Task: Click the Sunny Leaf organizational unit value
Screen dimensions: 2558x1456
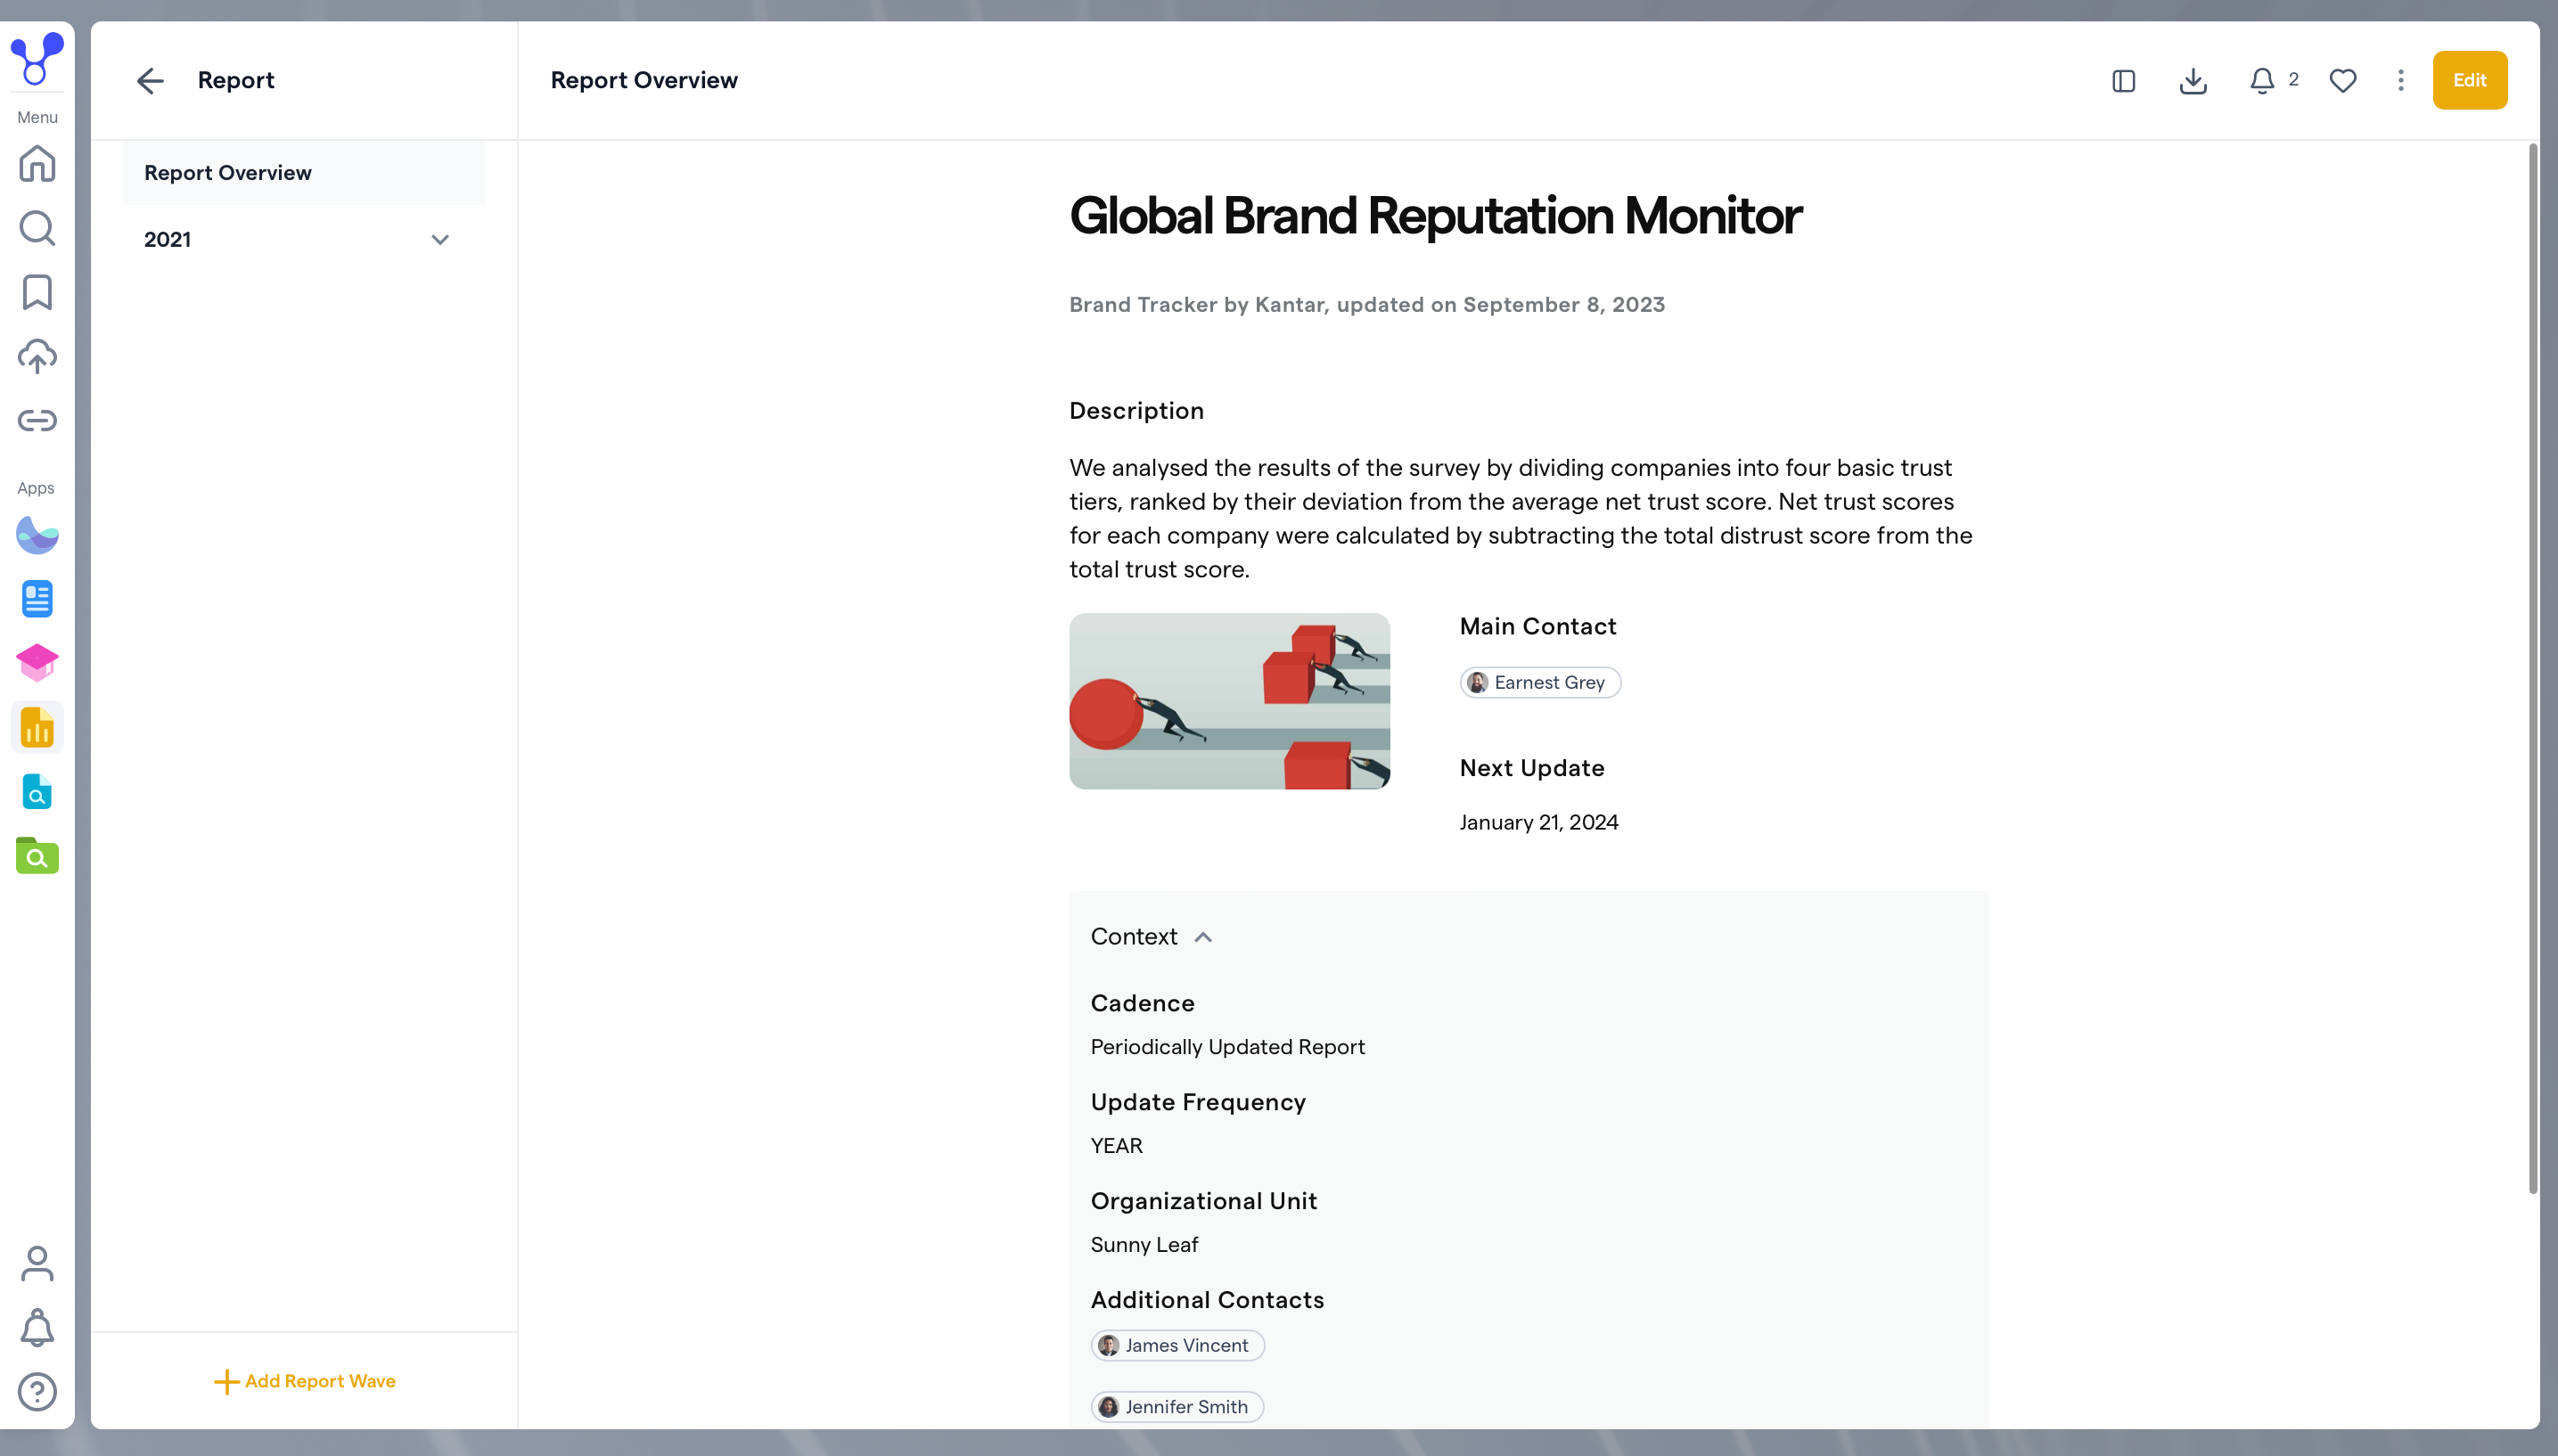Action: (x=1144, y=1244)
